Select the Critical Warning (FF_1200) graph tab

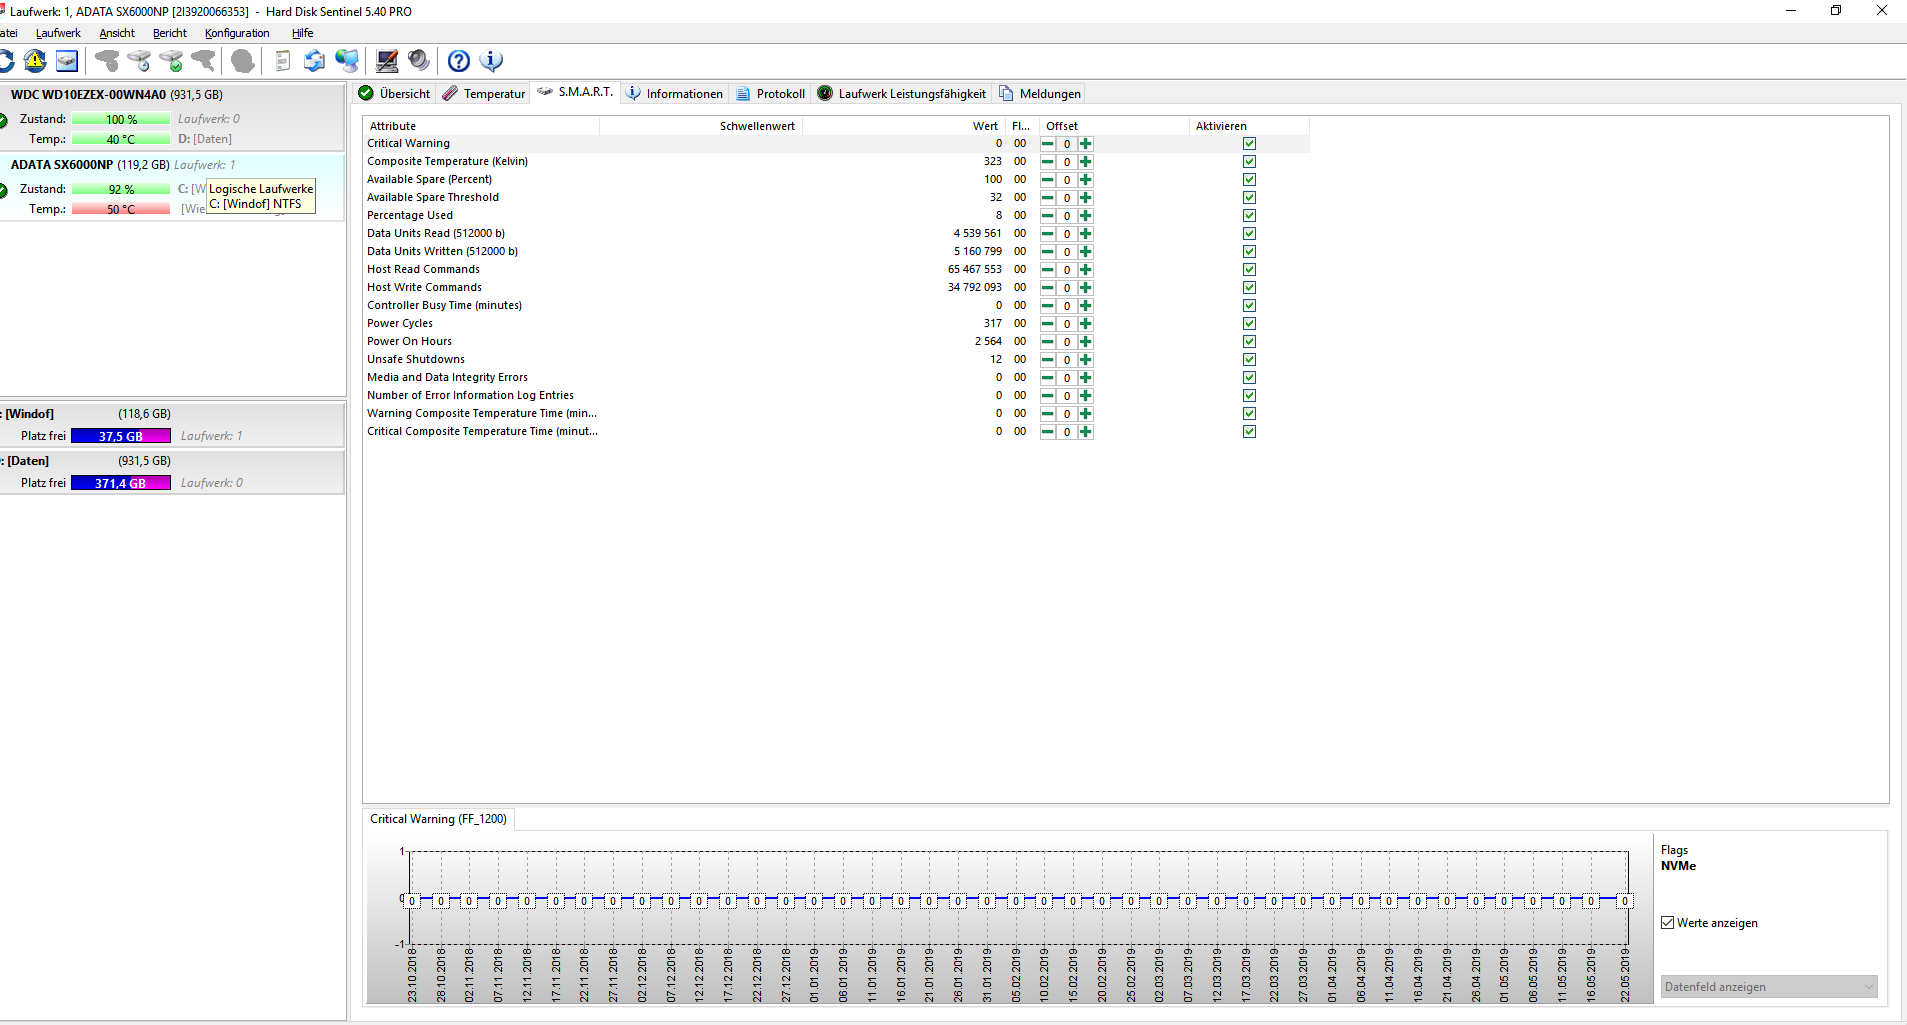438,819
